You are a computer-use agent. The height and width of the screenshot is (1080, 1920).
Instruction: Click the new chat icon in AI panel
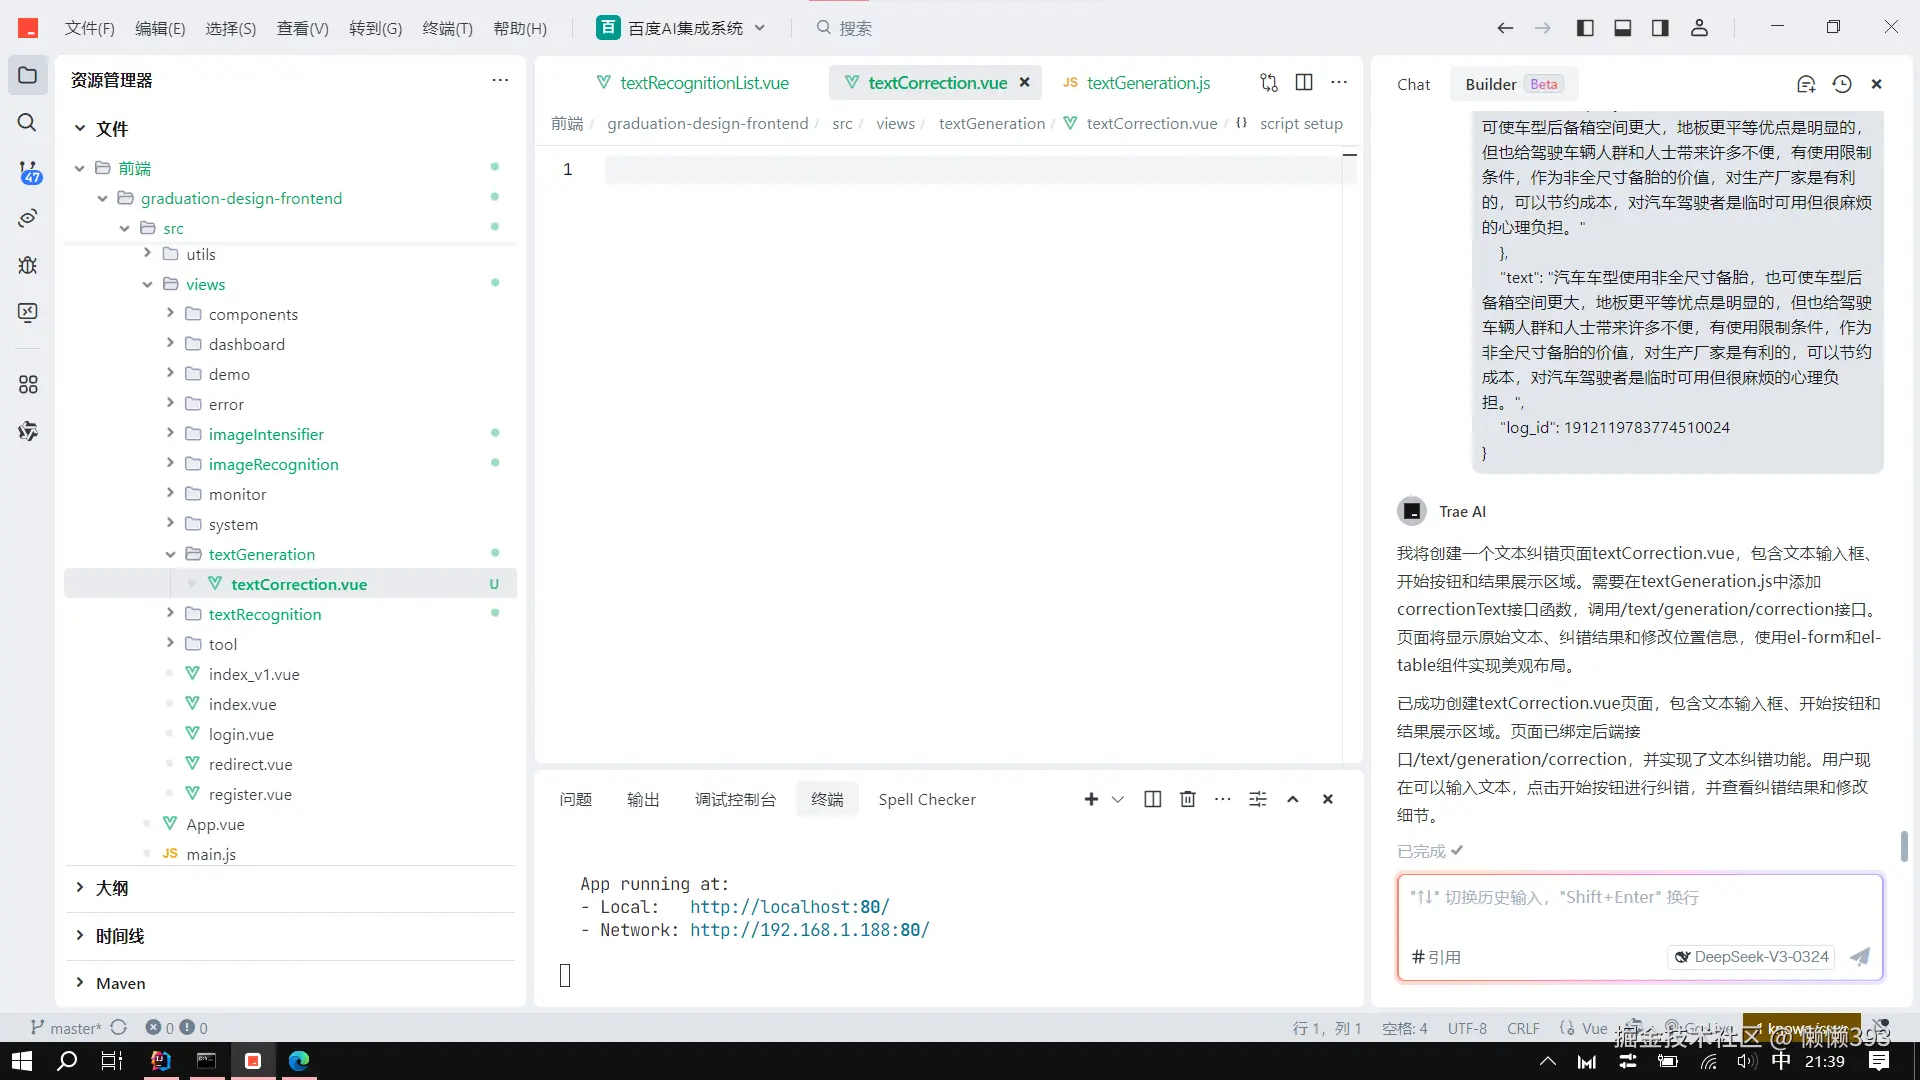[x=1806, y=84]
